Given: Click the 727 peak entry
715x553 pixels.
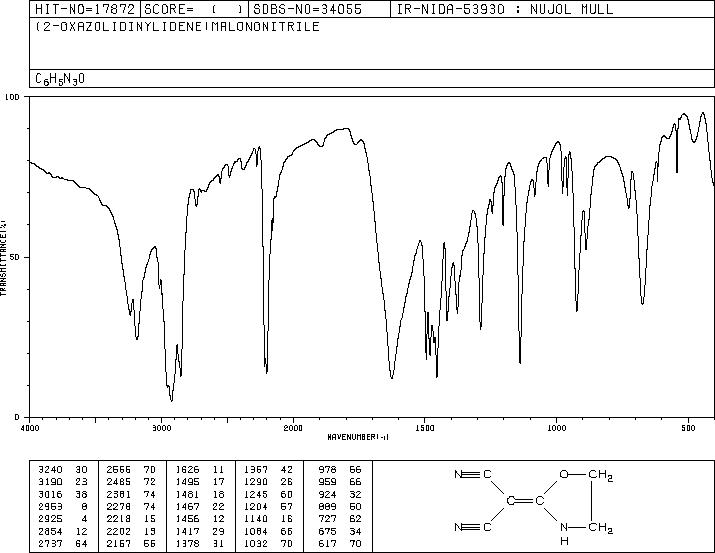Looking at the screenshot, I should coord(340,519).
